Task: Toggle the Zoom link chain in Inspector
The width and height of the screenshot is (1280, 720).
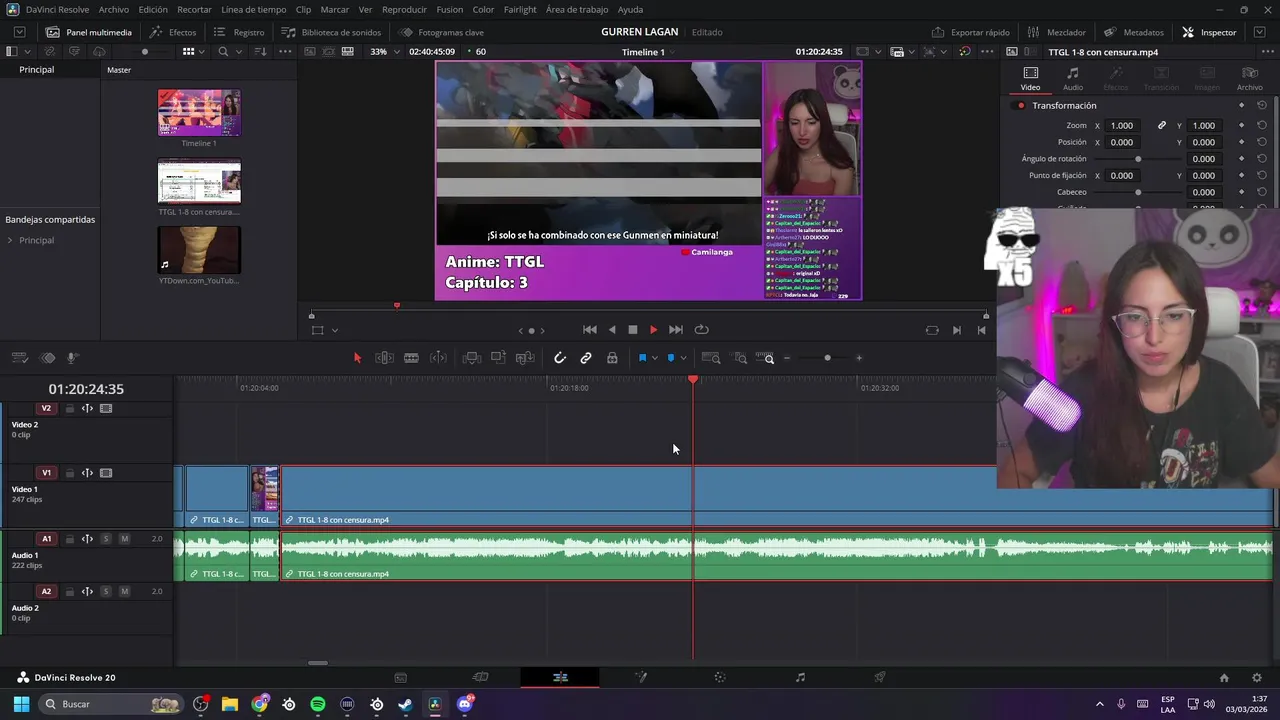Action: coord(1162,125)
